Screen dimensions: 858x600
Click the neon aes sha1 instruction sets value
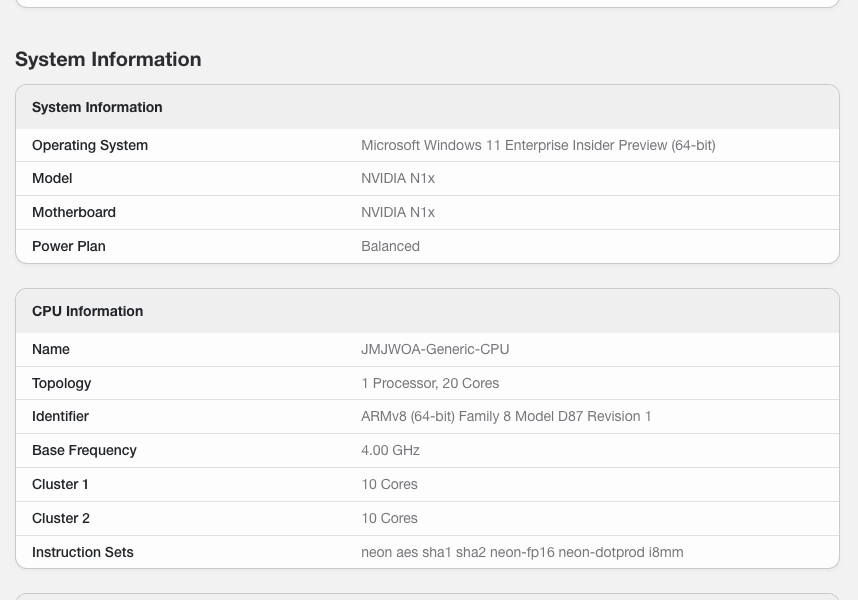coord(522,552)
